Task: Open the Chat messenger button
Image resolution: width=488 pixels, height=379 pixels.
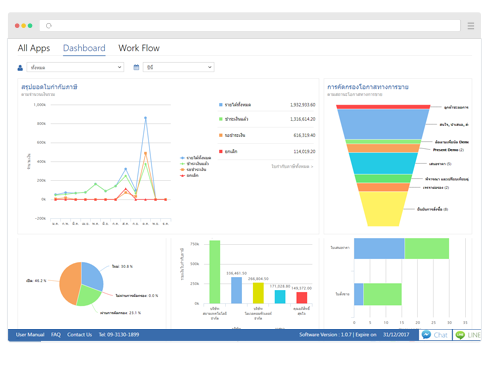Action: pos(435,335)
